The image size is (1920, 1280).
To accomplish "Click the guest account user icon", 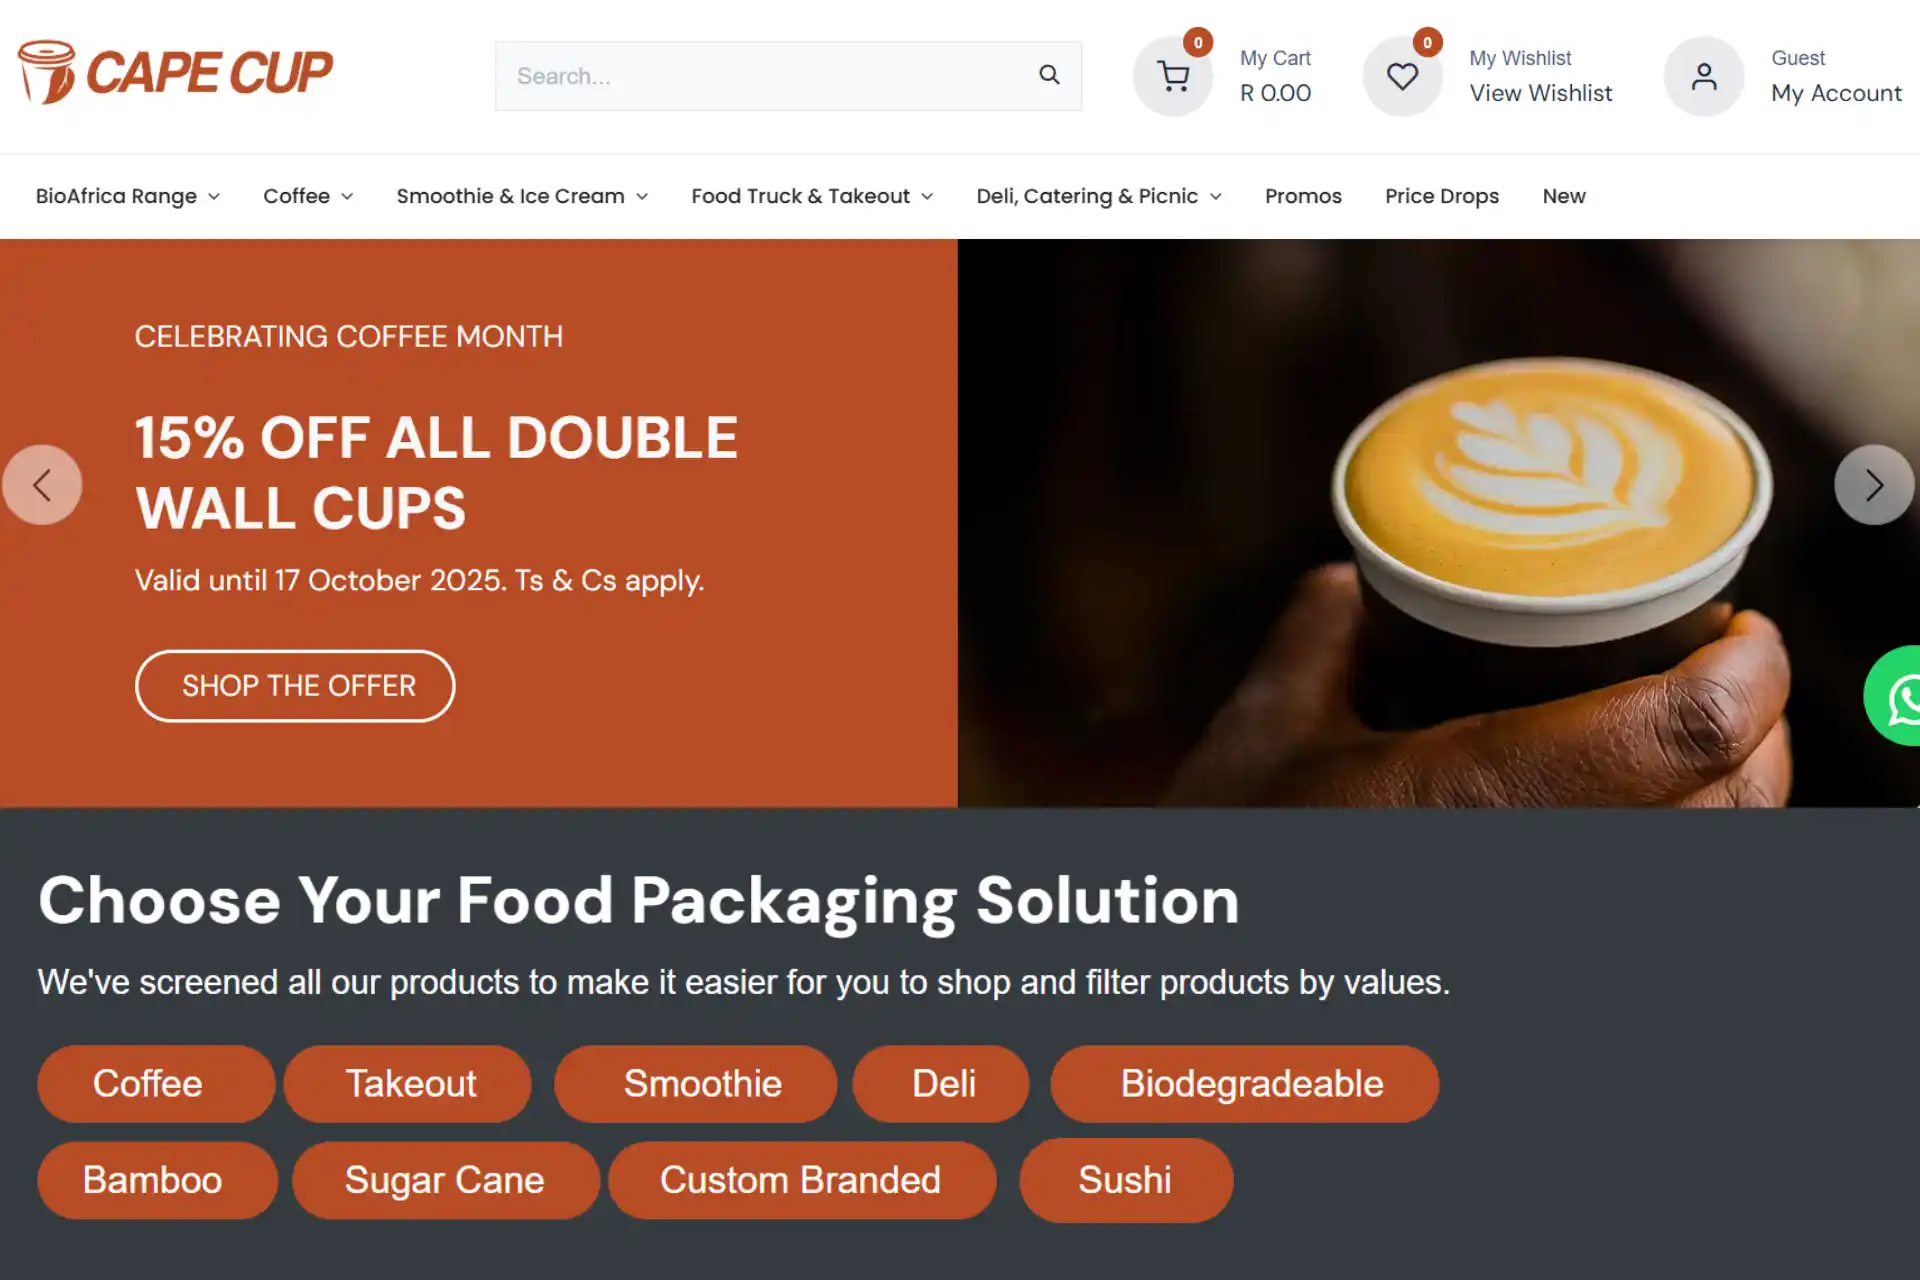I will tap(1704, 76).
